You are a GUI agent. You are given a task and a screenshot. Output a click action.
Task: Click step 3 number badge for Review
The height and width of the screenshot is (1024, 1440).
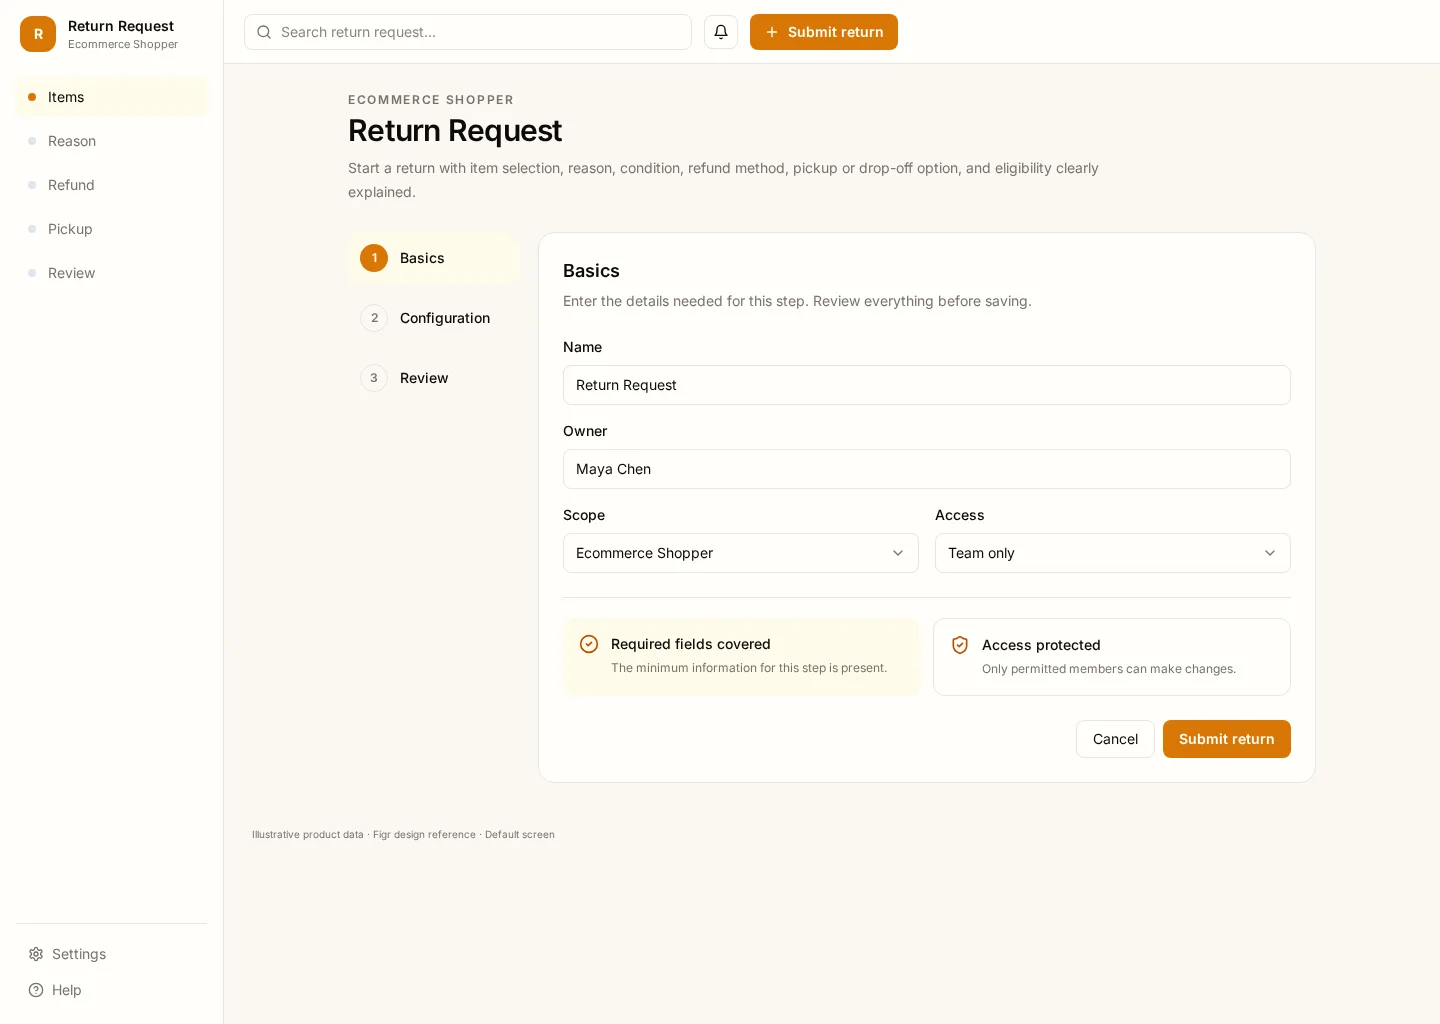coord(374,378)
